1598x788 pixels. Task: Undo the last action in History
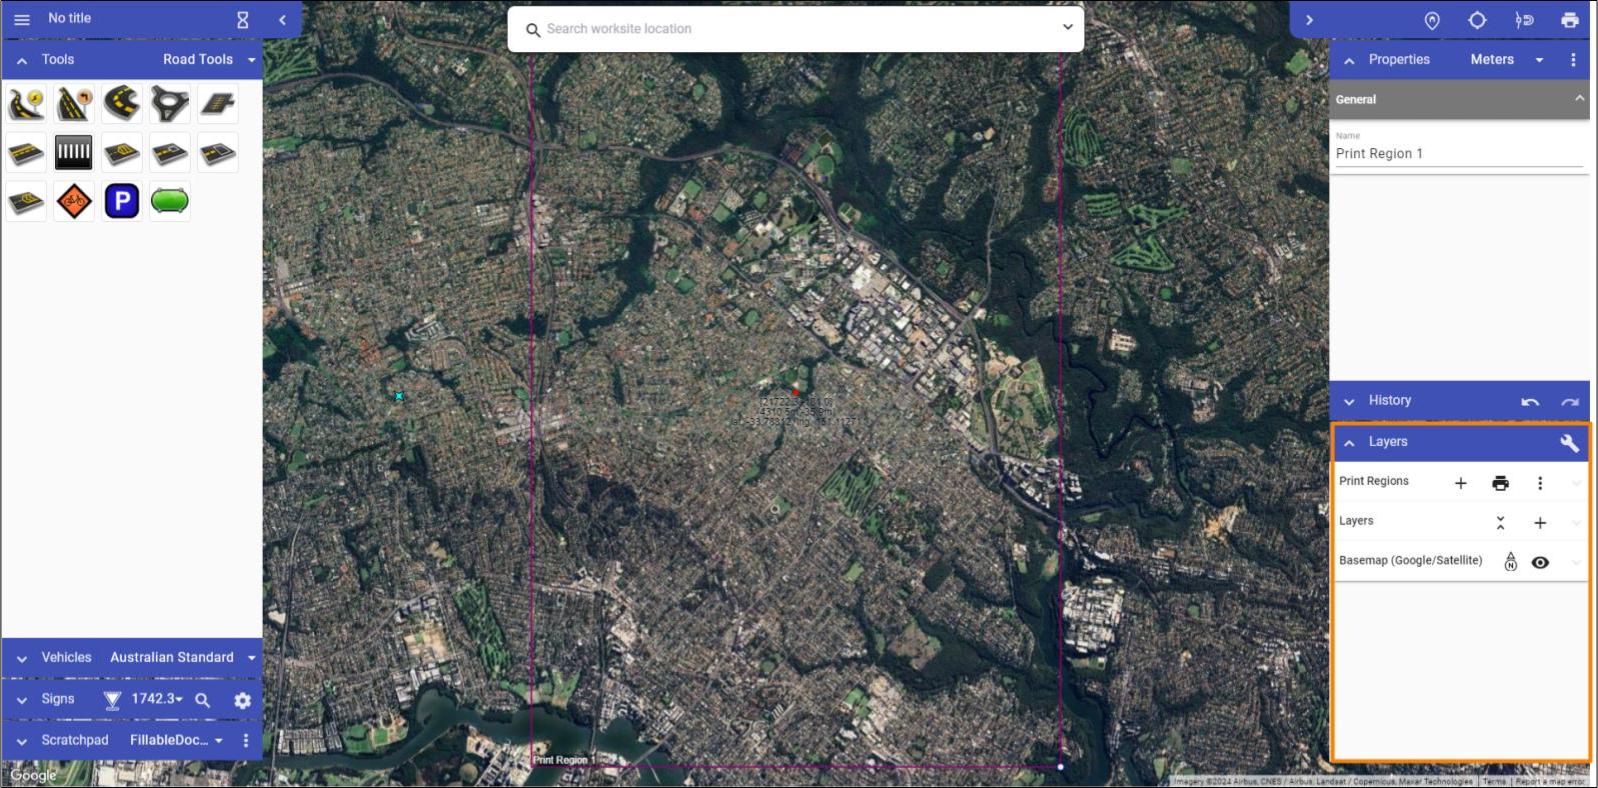coord(1530,402)
